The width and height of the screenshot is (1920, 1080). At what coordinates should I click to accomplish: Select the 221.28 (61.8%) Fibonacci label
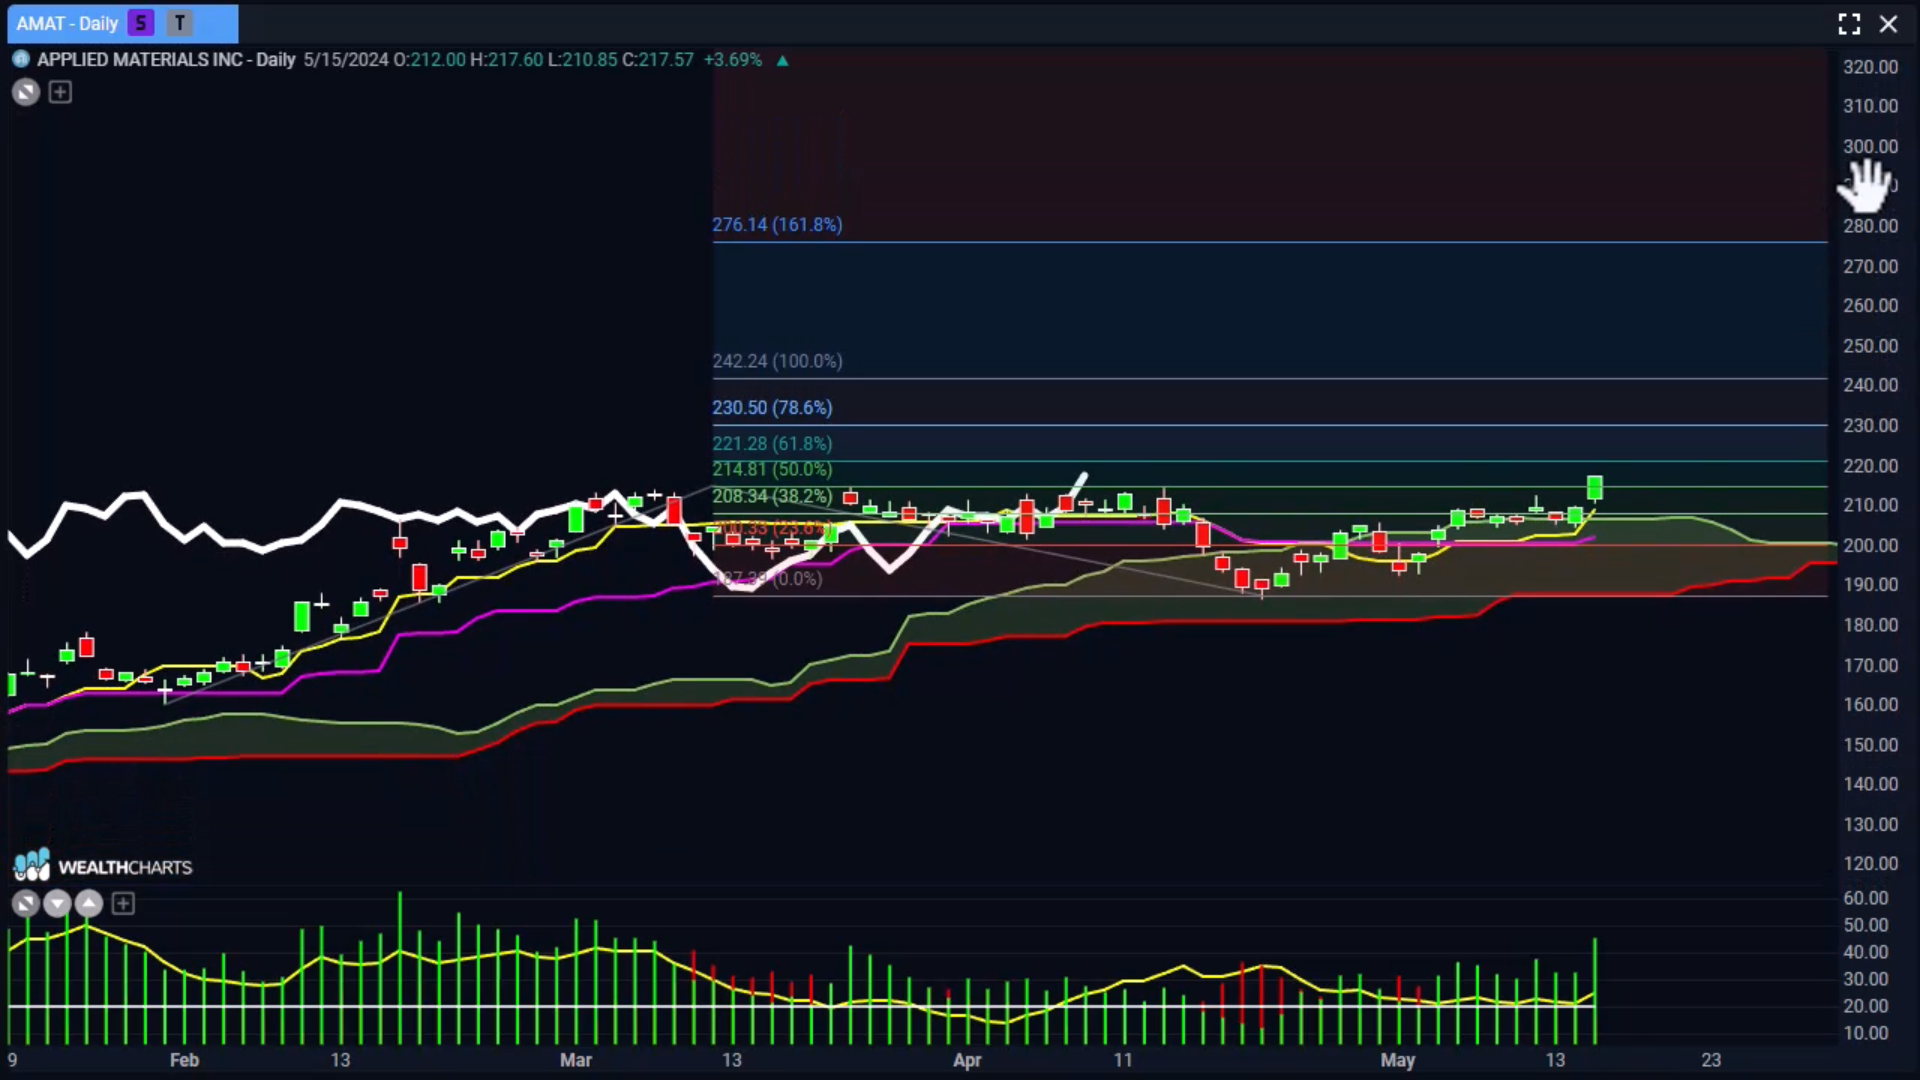tap(772, 444)
